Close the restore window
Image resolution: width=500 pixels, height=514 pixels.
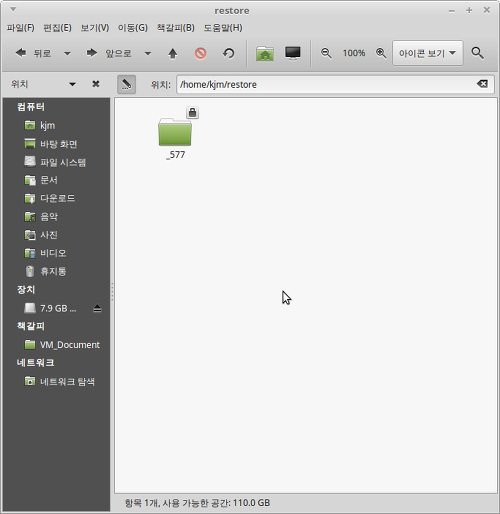click(487, 10)
